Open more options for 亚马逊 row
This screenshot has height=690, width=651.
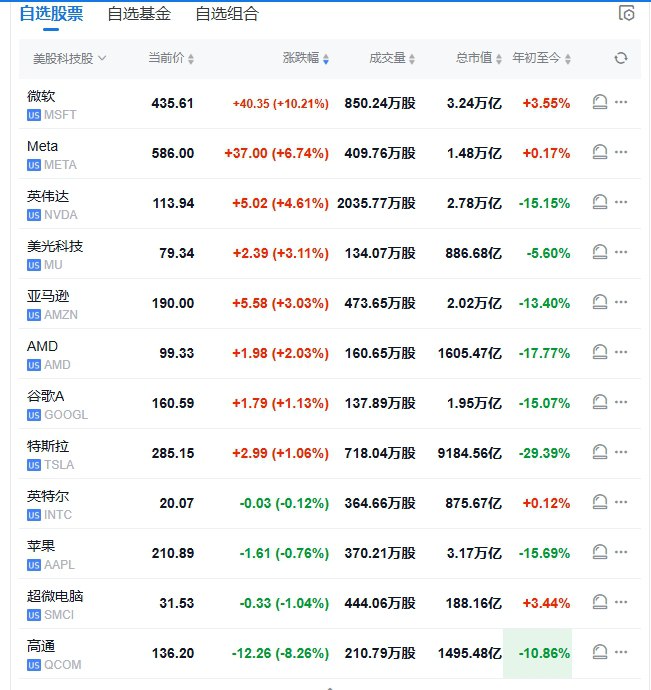click(x=621, y=302)
